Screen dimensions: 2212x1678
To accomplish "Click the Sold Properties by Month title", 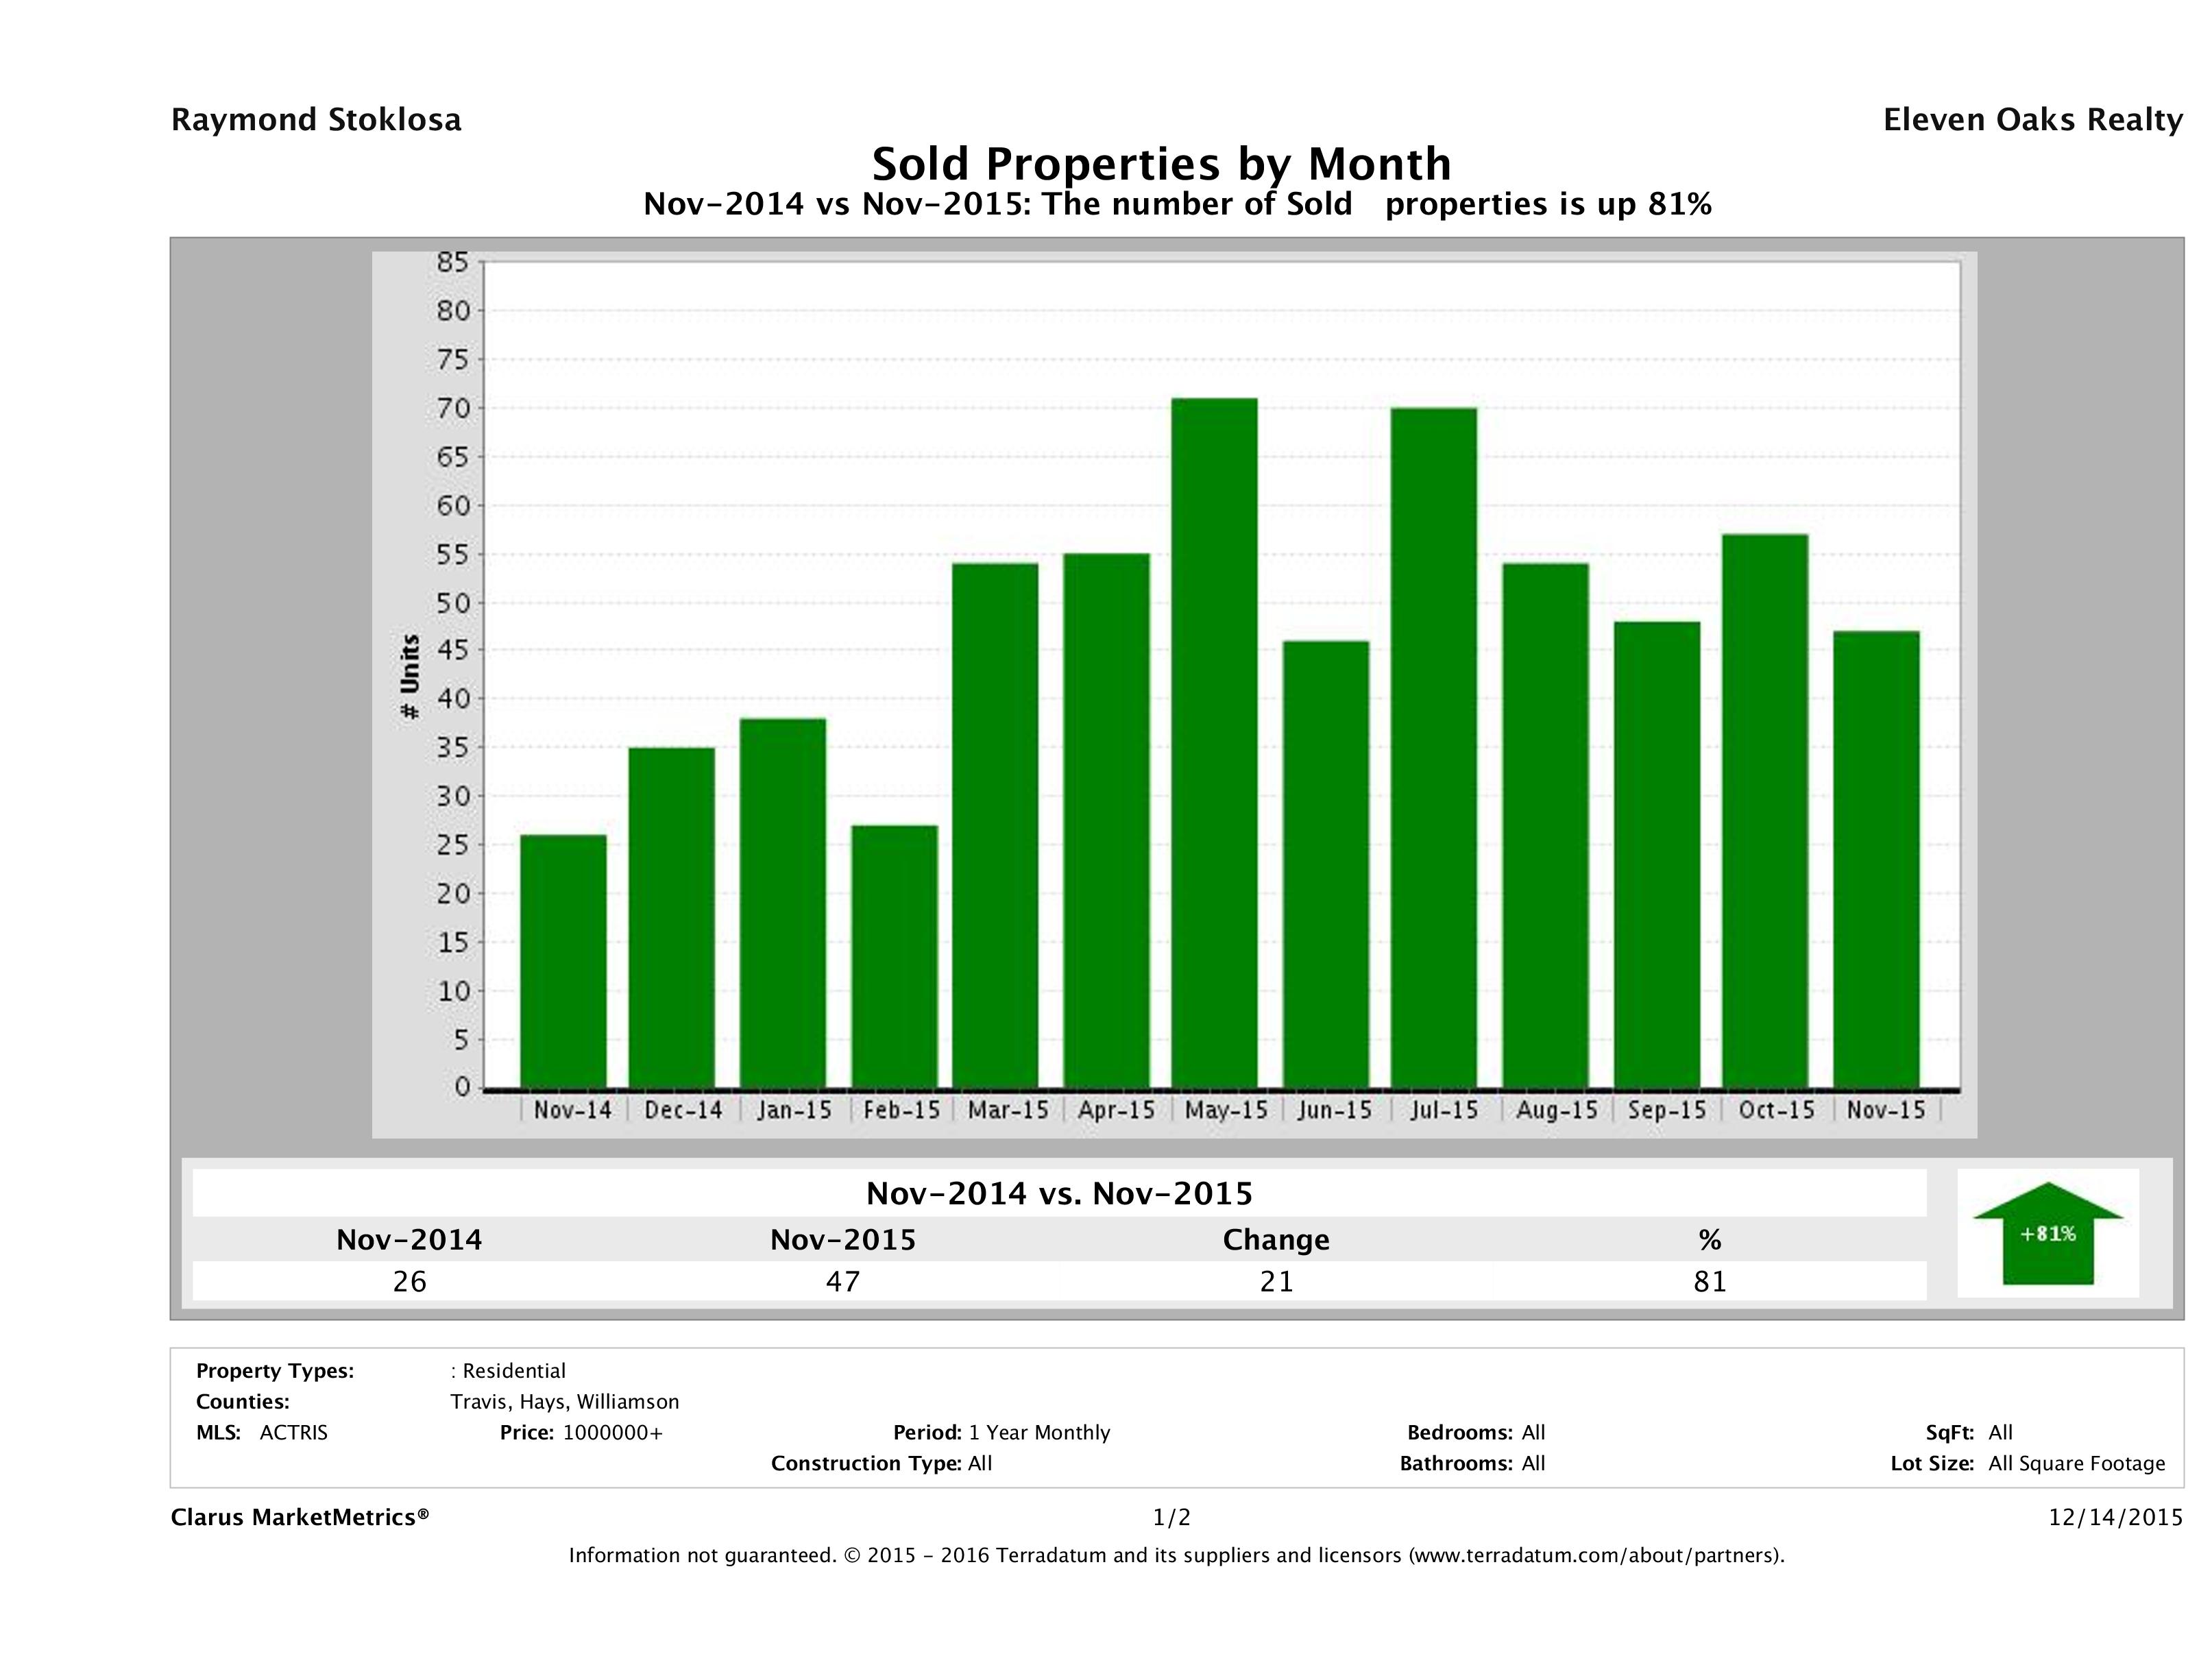I will click(x=1161, y=163).
